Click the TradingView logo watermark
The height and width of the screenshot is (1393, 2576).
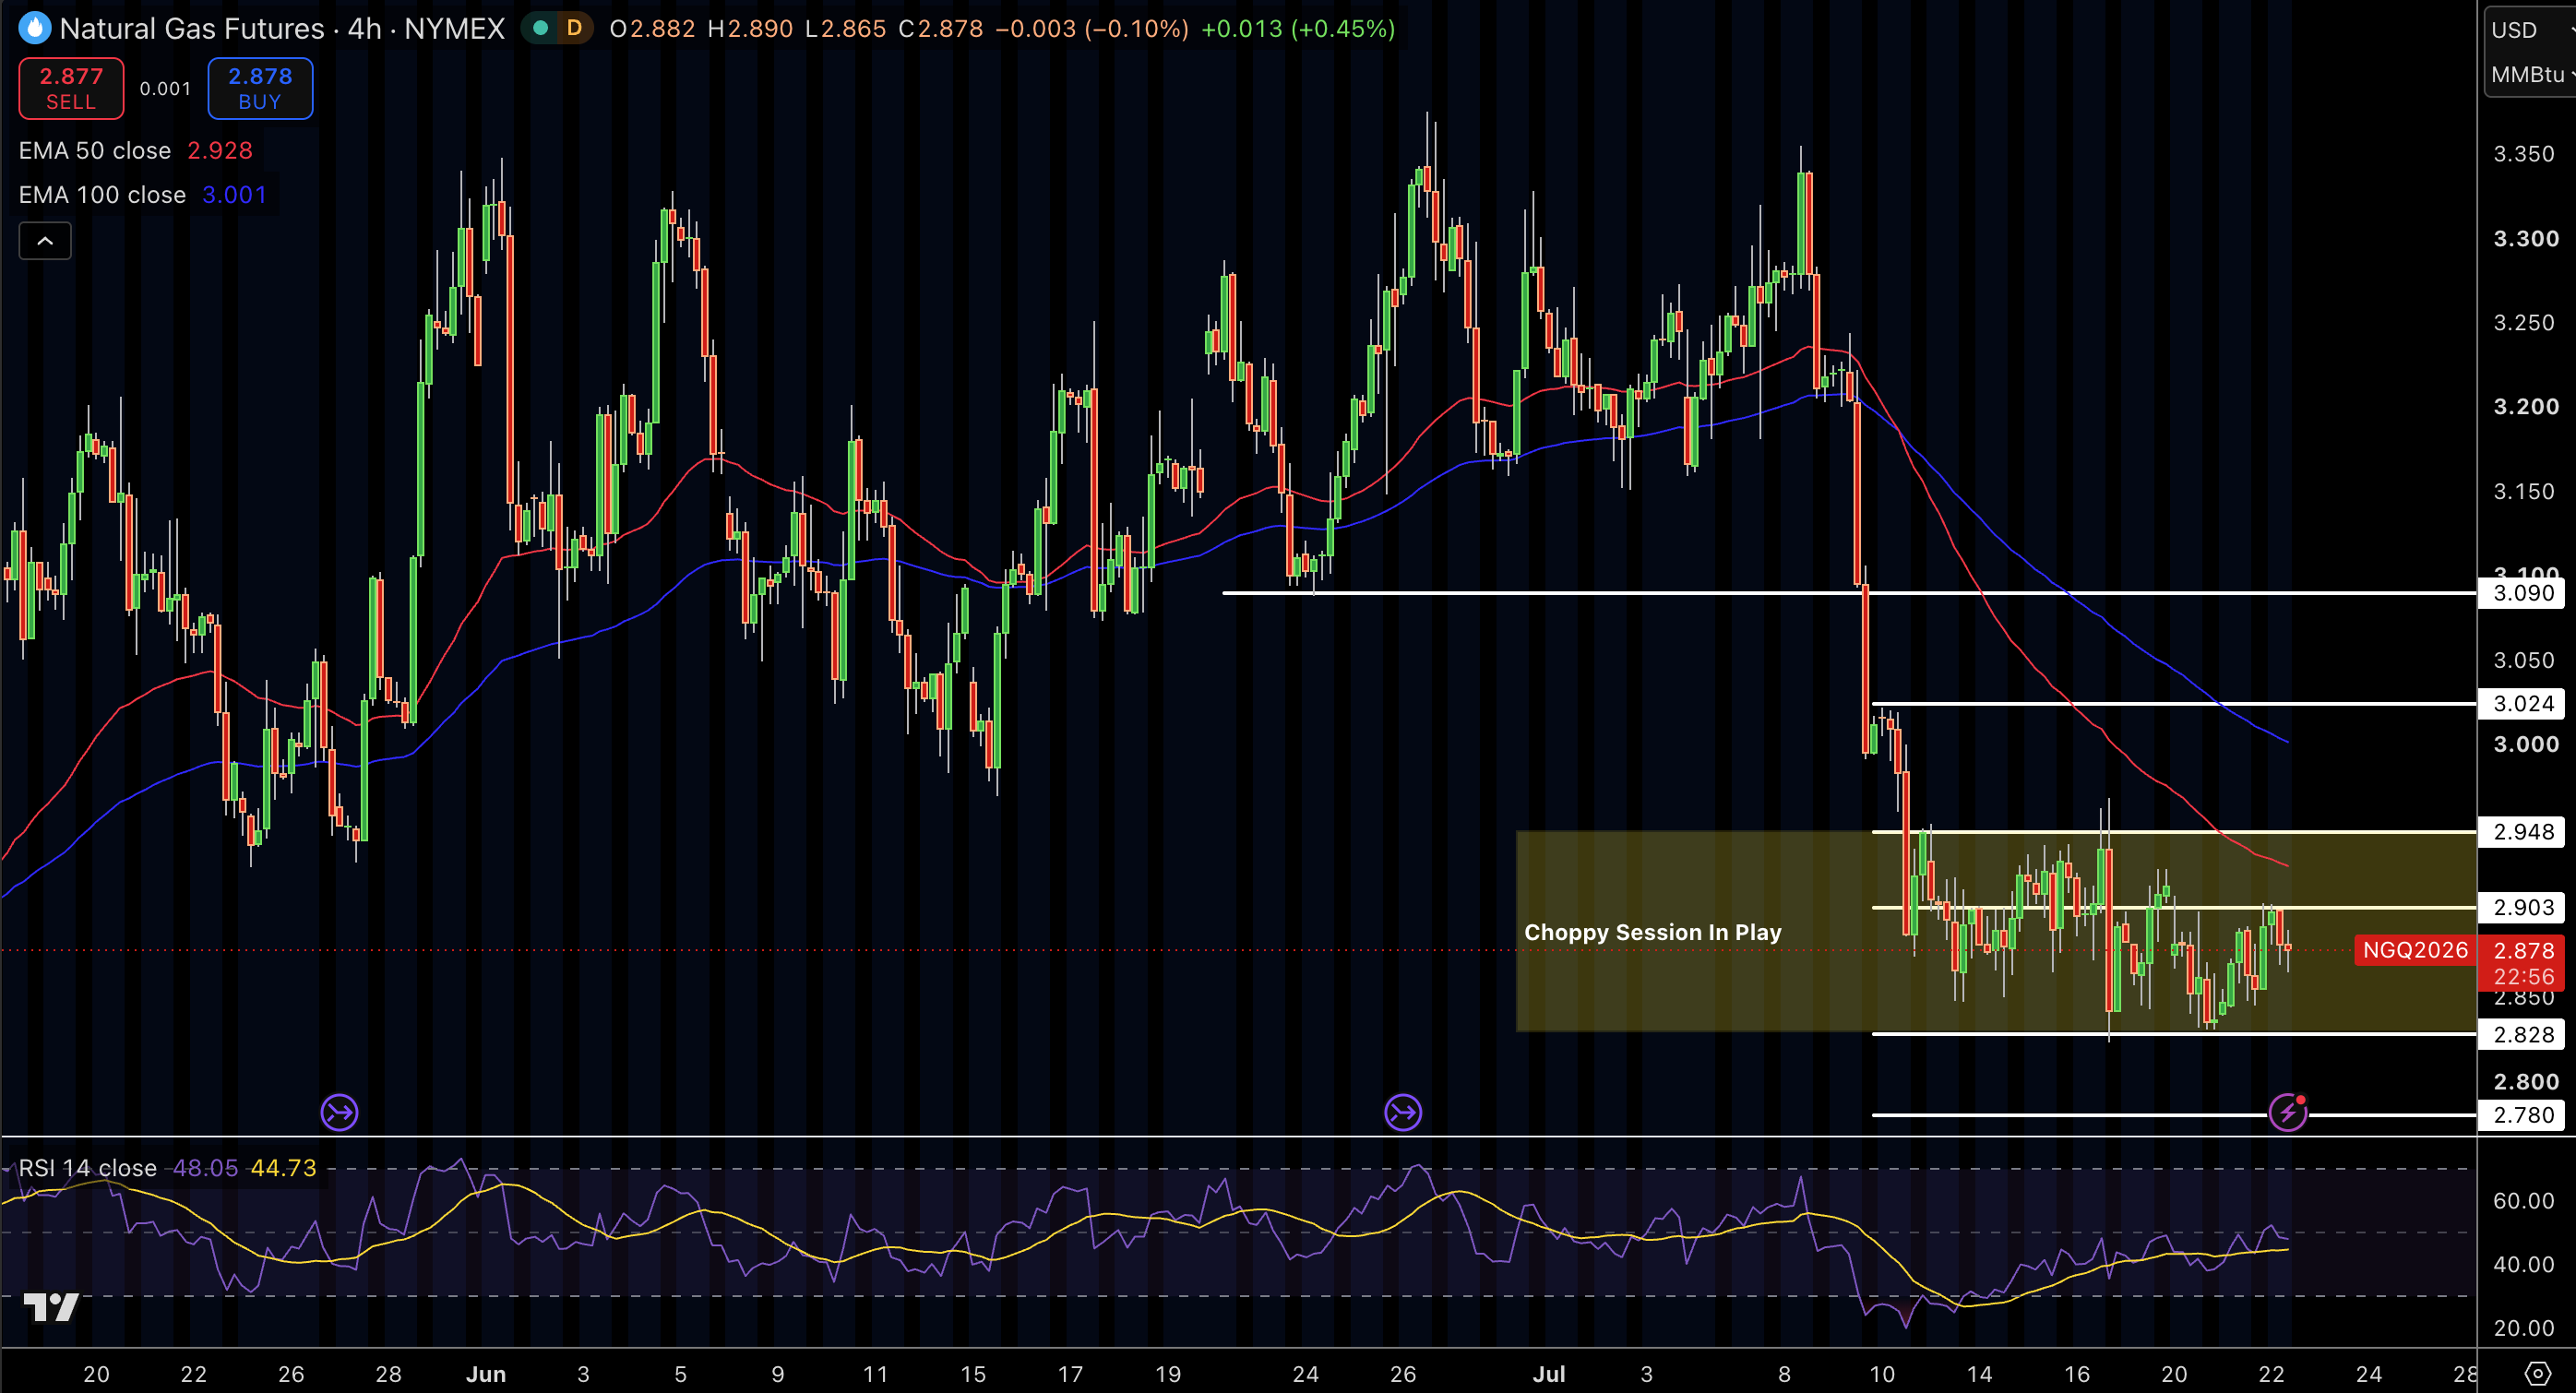[51, 1307]
